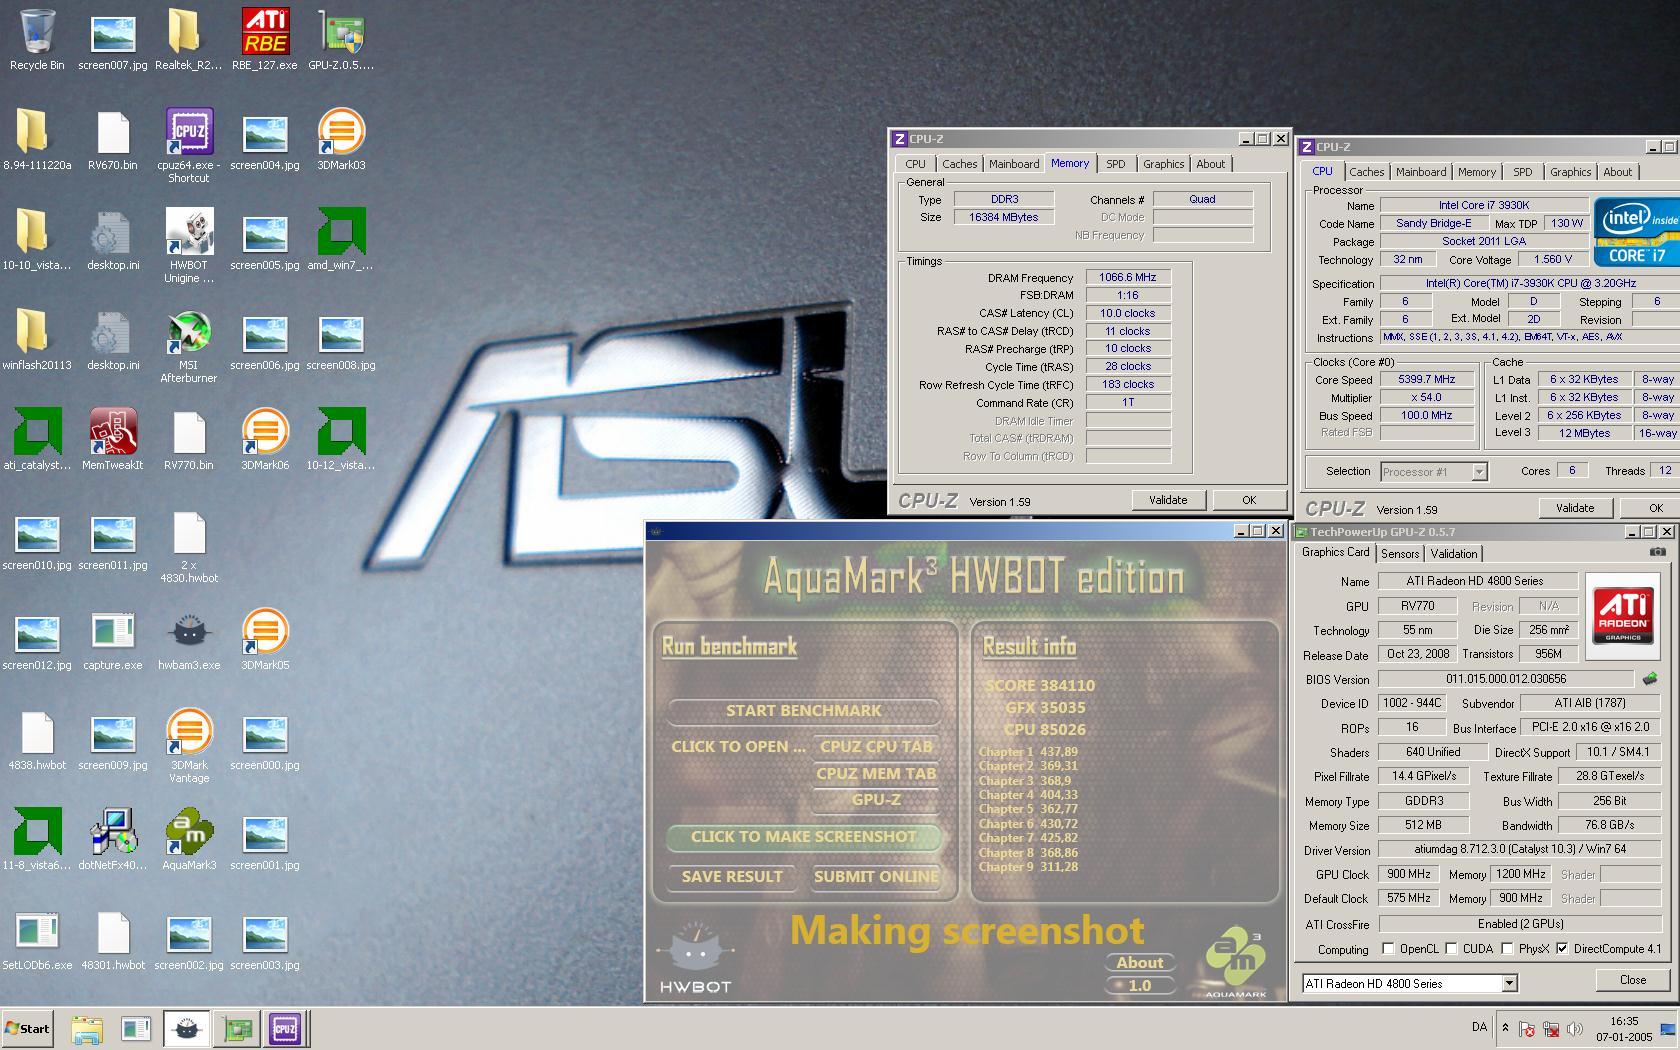The image size is (1680, 1050).
Task: Select RV670.bin file icon
Action: pos(113,140)
